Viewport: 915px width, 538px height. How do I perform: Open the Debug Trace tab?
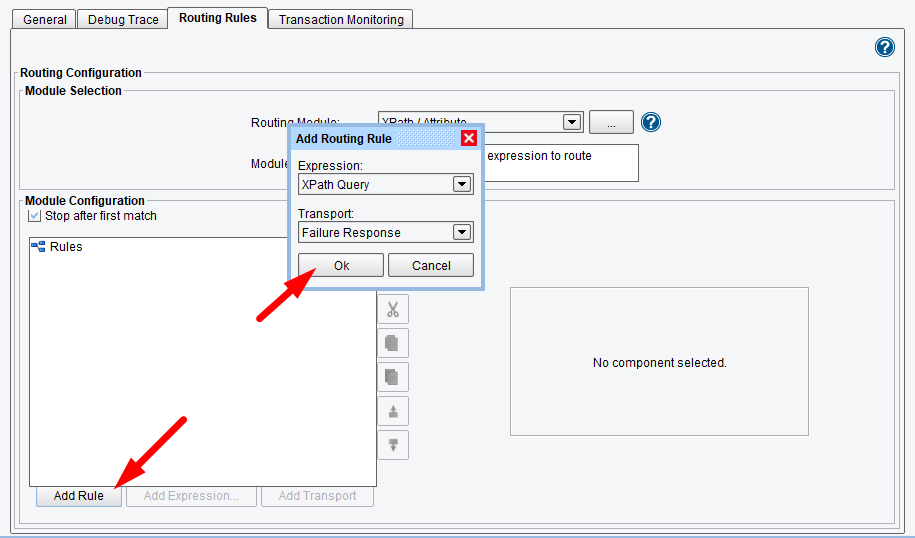tap(123, 19)
